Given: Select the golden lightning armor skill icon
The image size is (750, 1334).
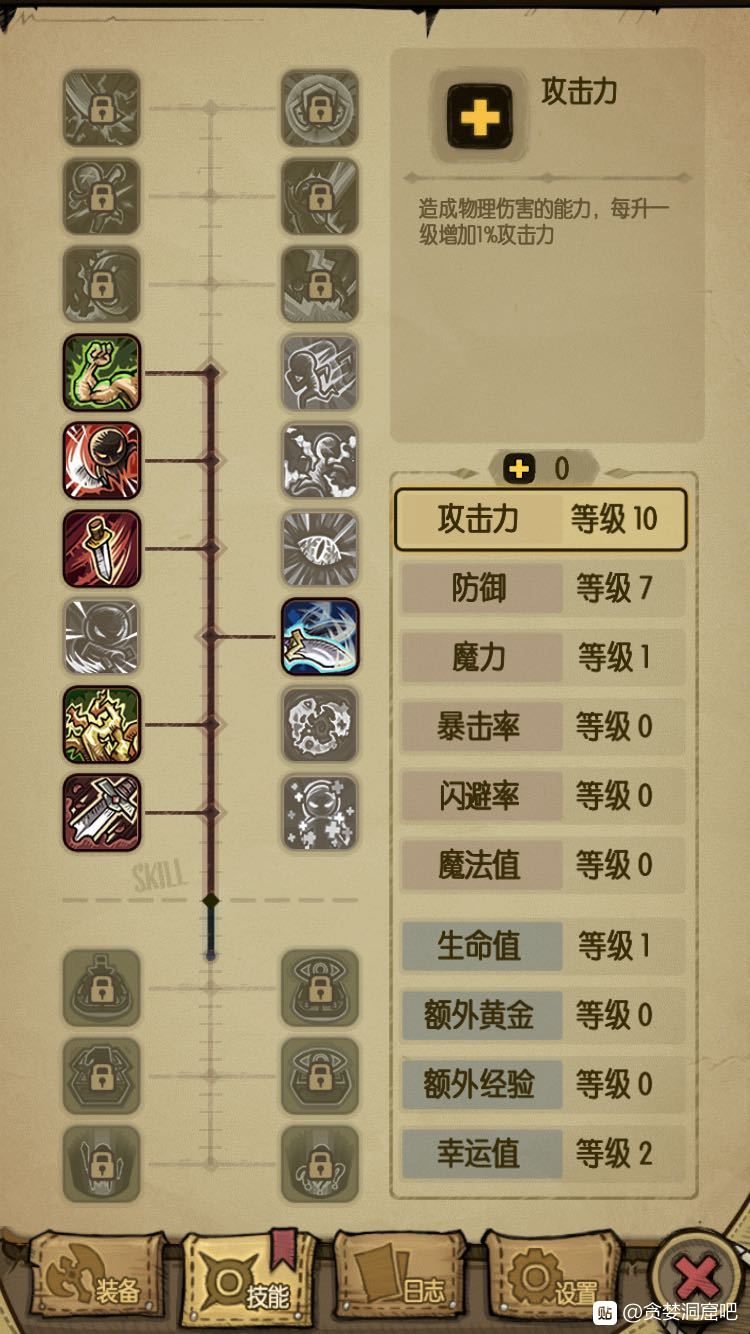Looking at the screenshot, I should (102, 725).
